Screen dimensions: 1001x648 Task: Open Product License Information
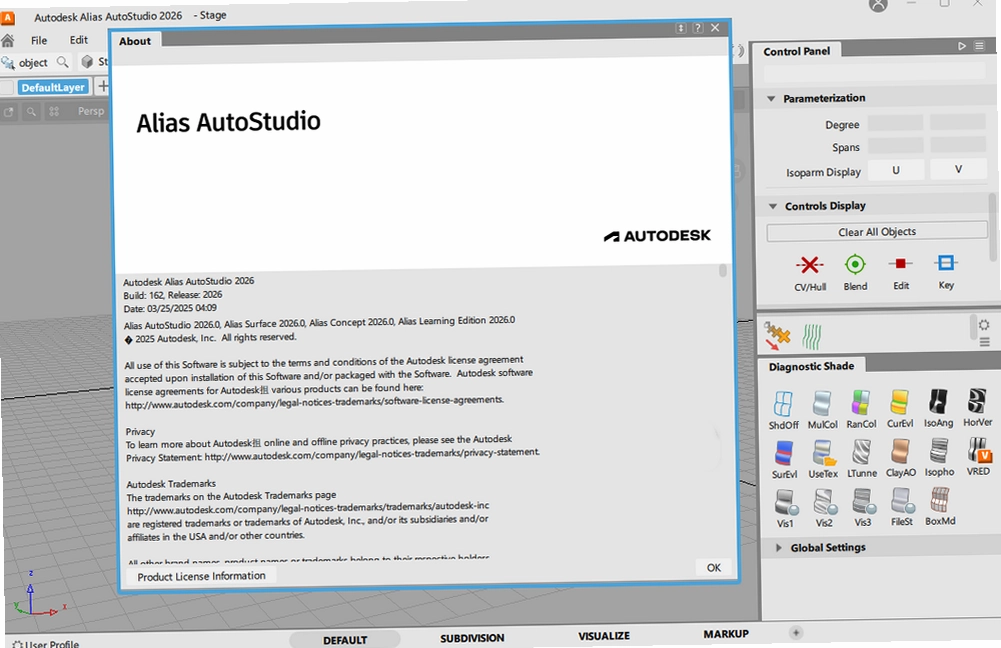coord(200,576)
